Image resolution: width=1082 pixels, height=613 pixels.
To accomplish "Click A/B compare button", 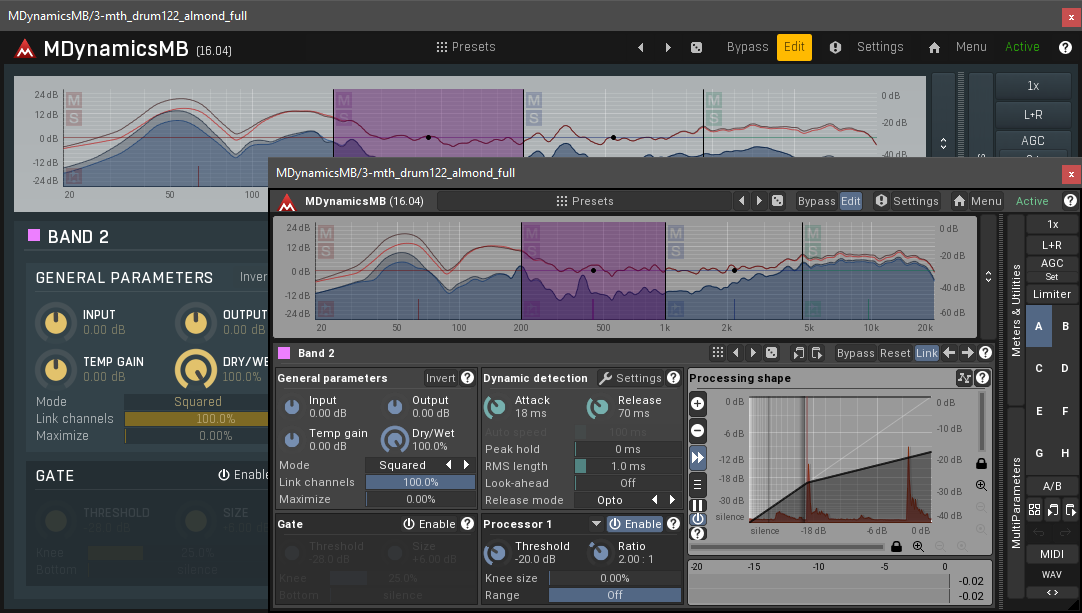I will [1052, 486].
